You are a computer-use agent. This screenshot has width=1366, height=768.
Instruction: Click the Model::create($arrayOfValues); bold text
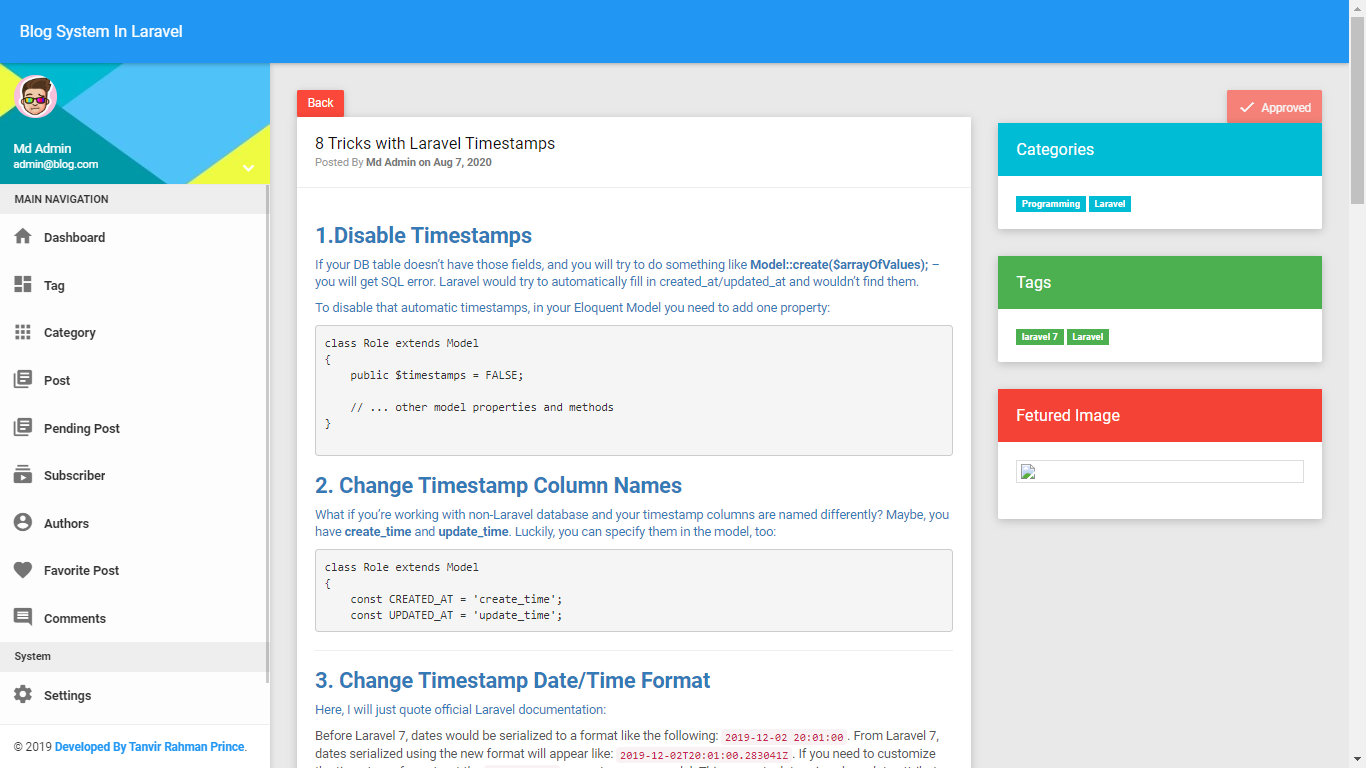click(x=839, y=265)
